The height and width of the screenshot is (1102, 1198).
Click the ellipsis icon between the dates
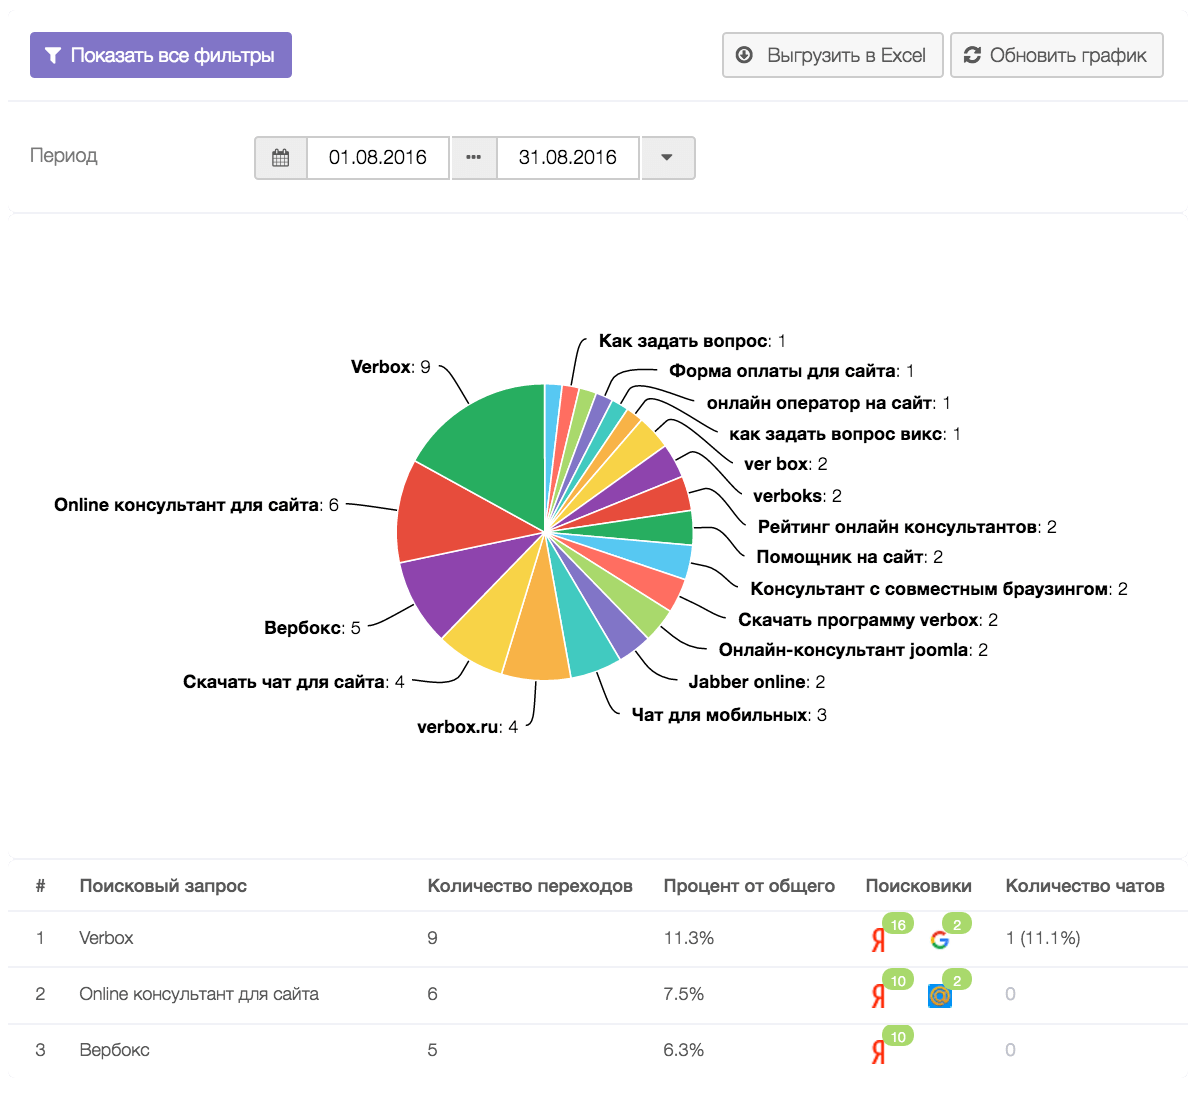(x=474, y=158)
